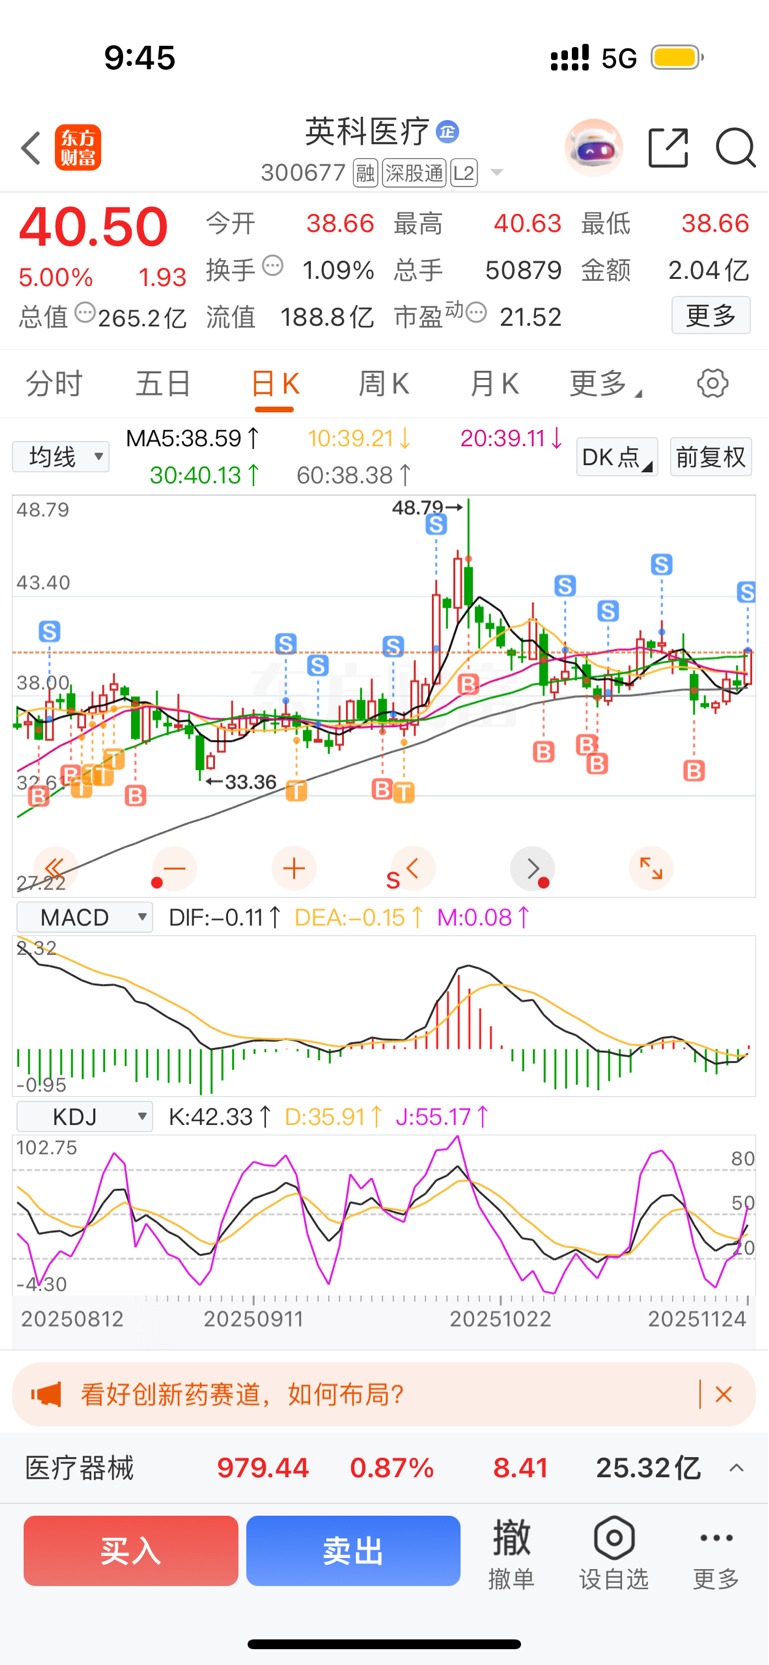Tap the DIF:-0.11 MACD value
The width and height of the screenshot is (769, 1665).
coord(225,917)
